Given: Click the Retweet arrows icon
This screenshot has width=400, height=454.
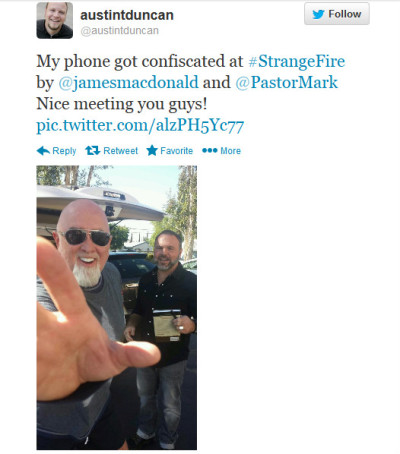Looking at the screenshot, I should (x=92, y=151).
